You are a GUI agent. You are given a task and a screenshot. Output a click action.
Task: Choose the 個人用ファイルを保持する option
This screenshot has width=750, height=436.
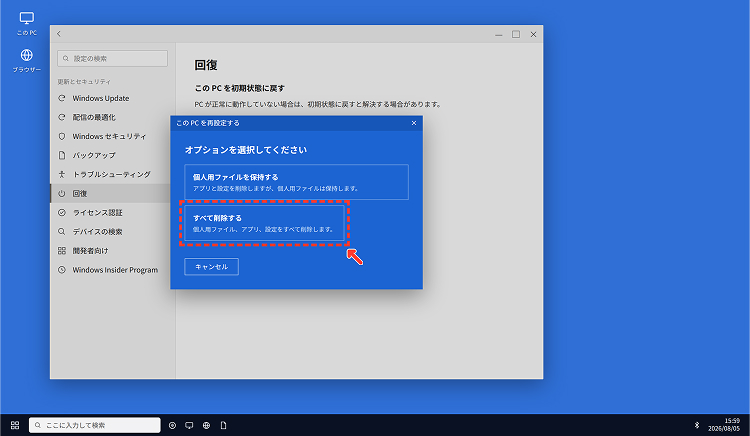tap(297, 182)
